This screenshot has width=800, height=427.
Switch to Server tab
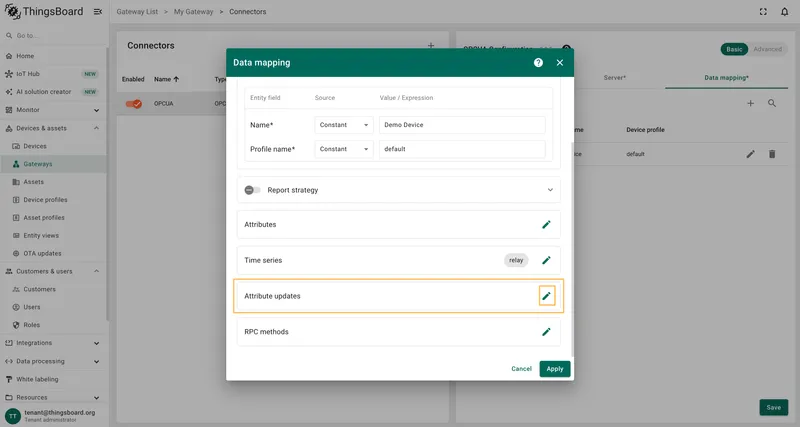click(614, 78)
